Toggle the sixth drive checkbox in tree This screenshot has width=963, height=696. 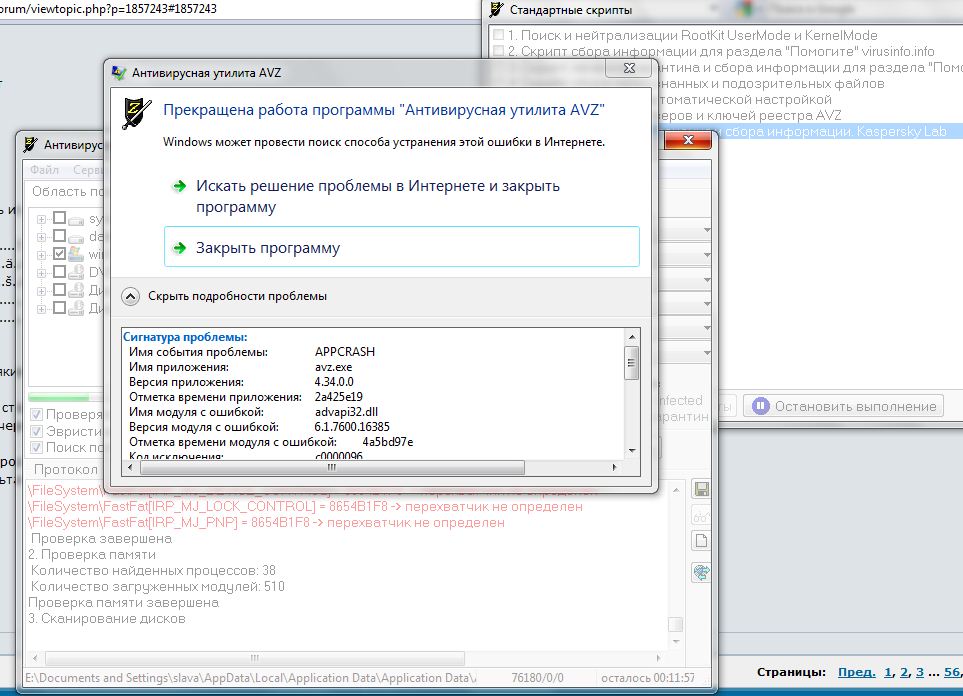[x=60, y=307]
